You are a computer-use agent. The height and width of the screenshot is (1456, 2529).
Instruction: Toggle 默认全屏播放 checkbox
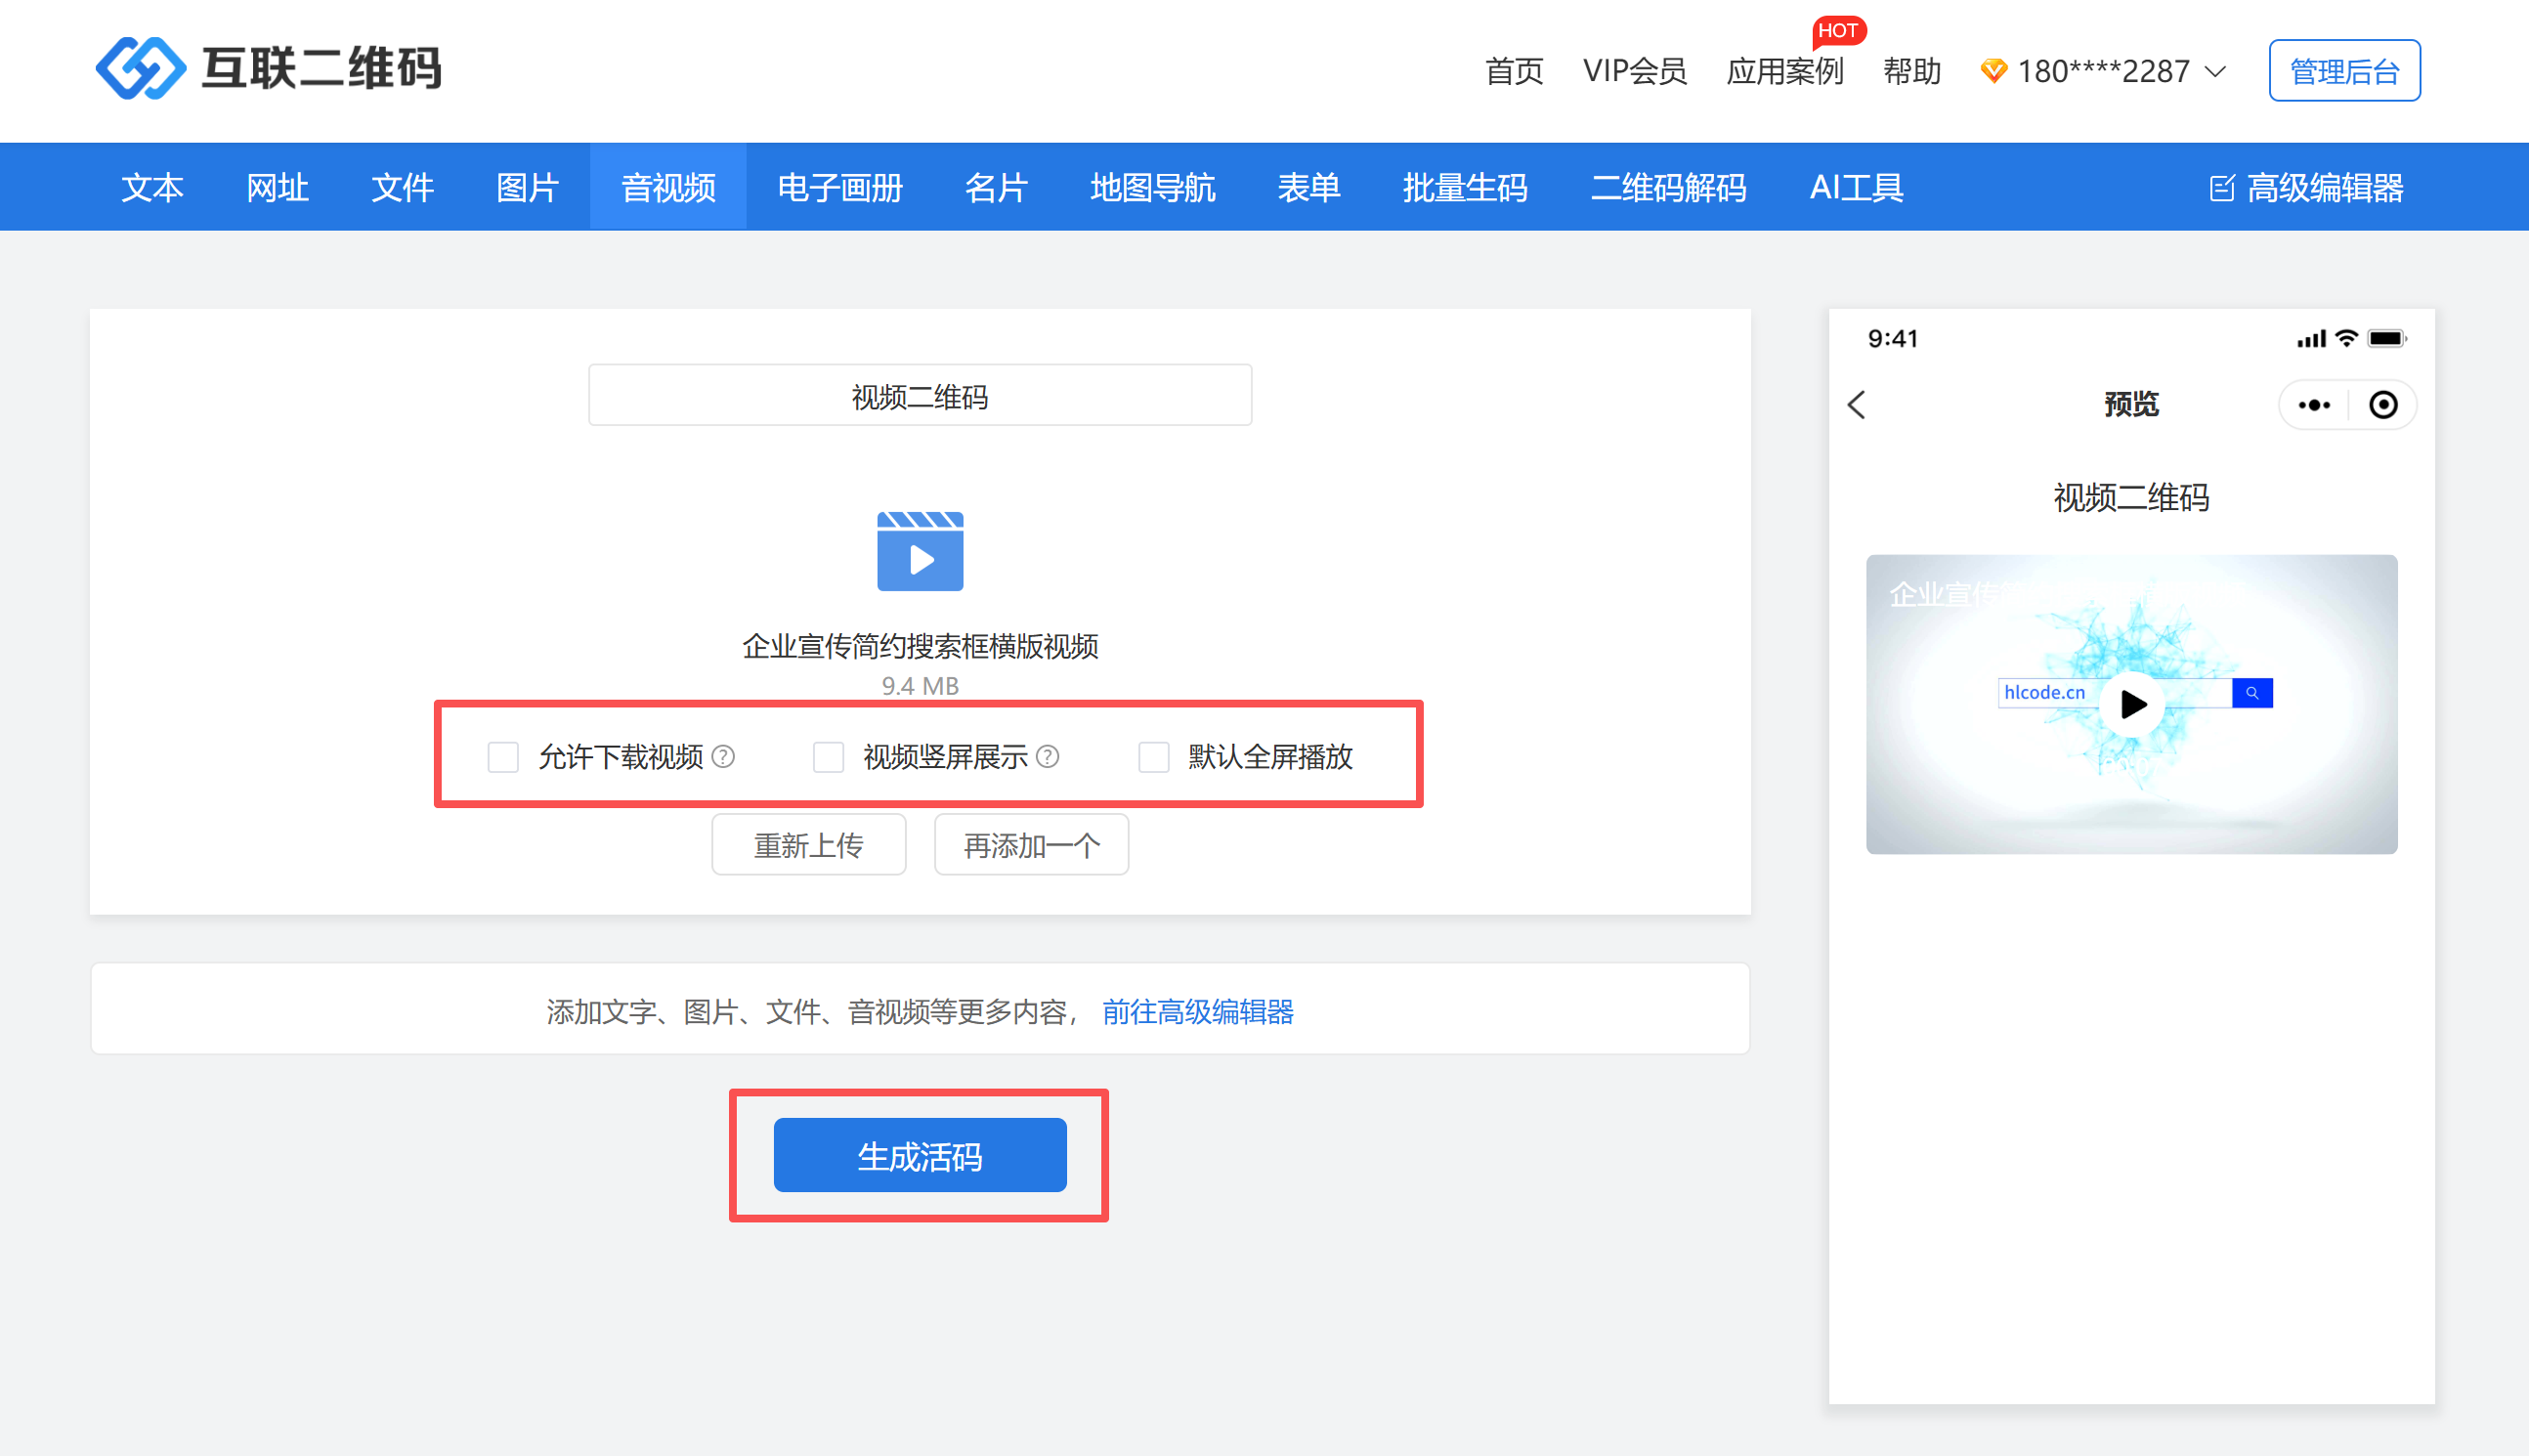[x=1153, y=757]
